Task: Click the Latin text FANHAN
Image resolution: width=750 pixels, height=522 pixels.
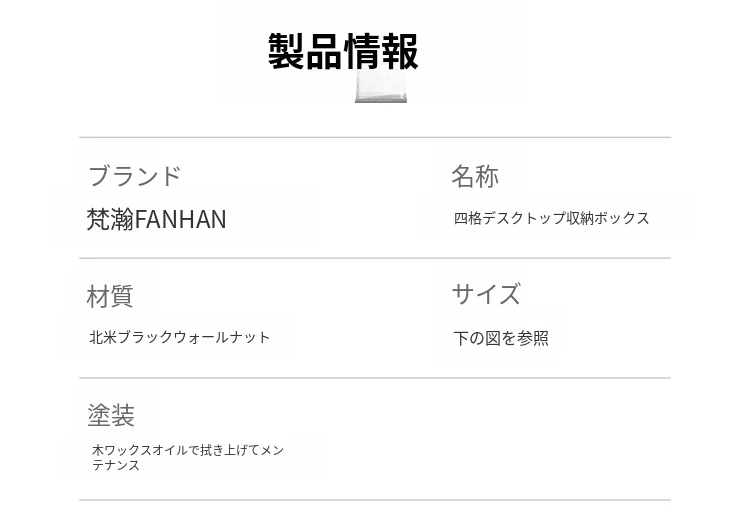Action: (x=181, y=219)
